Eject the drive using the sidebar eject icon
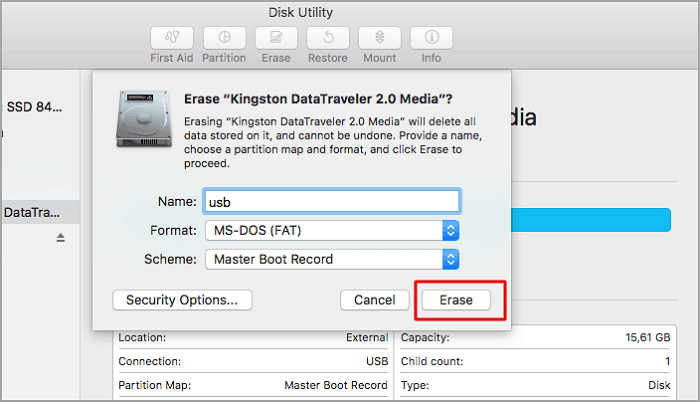 (60, 238)
